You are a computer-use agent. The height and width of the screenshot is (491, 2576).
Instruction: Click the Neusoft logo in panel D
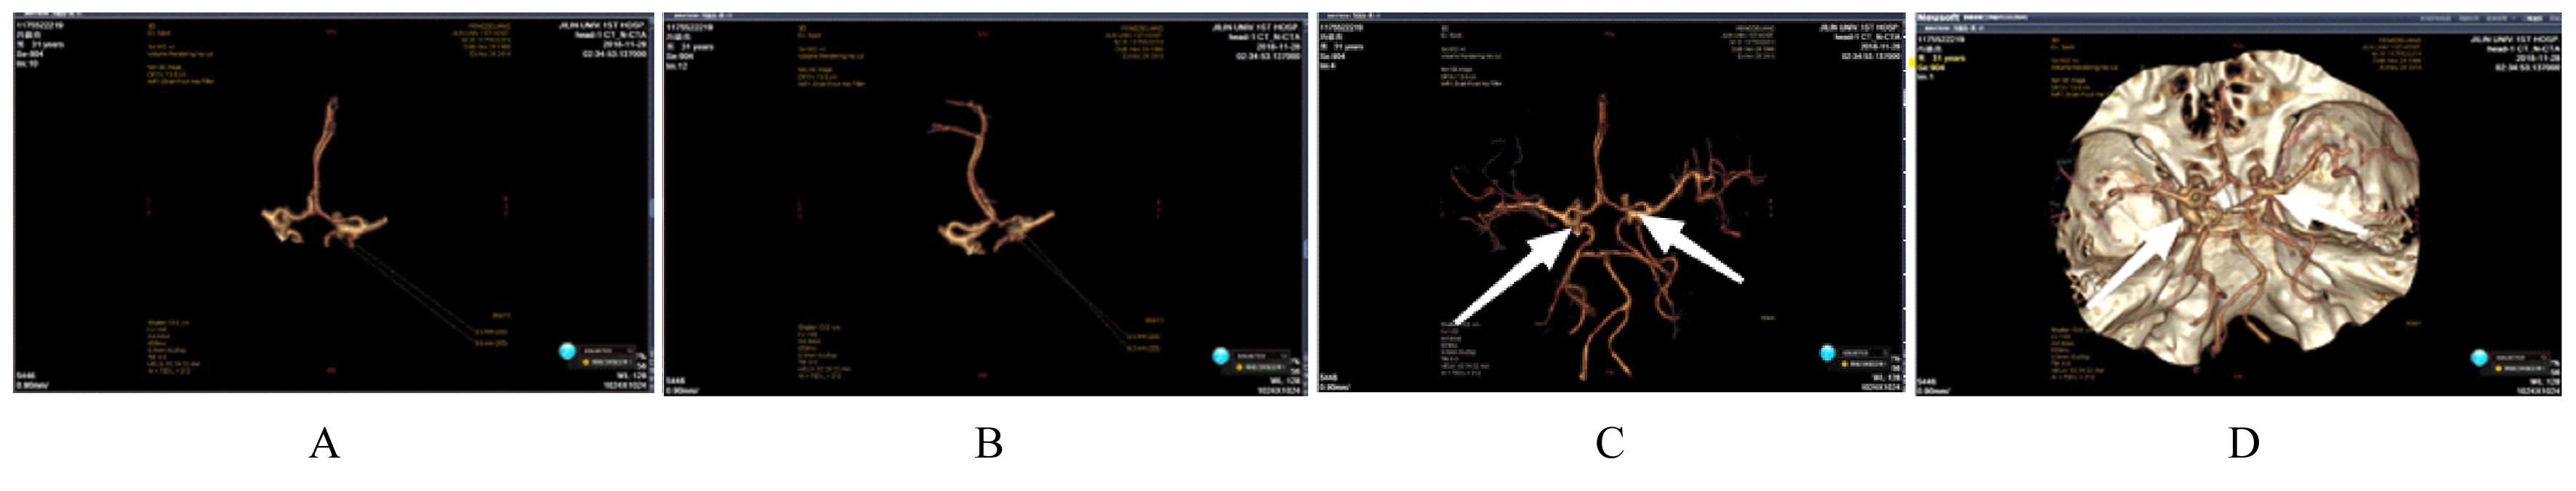pos(1939,18)
